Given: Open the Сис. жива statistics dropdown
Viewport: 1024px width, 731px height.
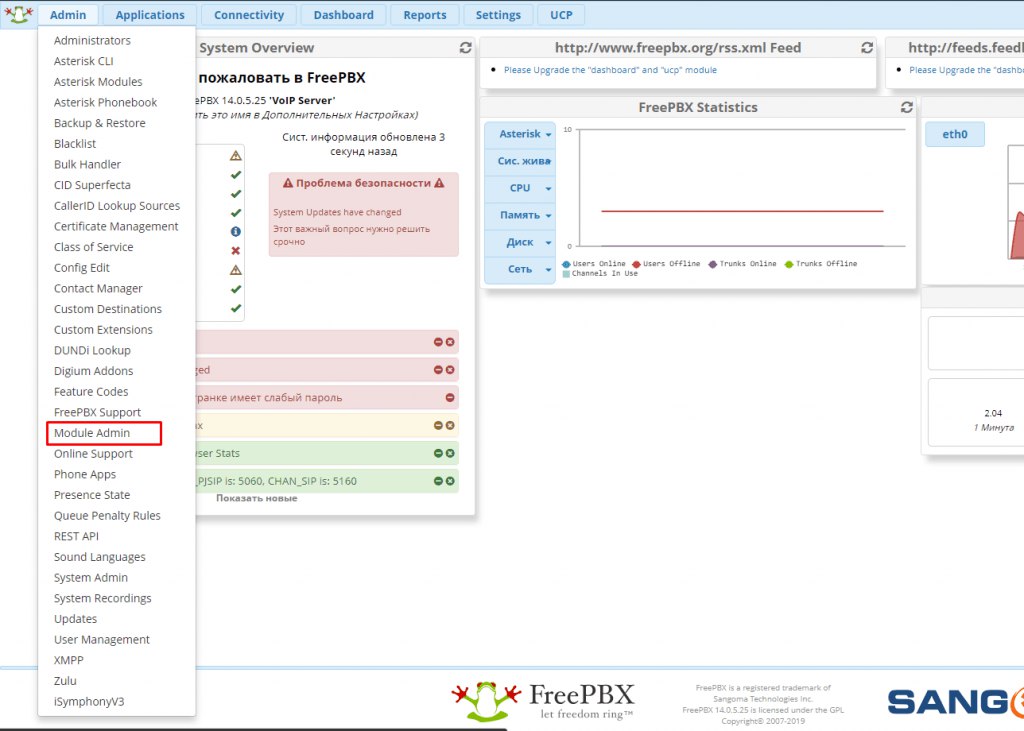Looking at the screenshot, I should click(520, 161).
